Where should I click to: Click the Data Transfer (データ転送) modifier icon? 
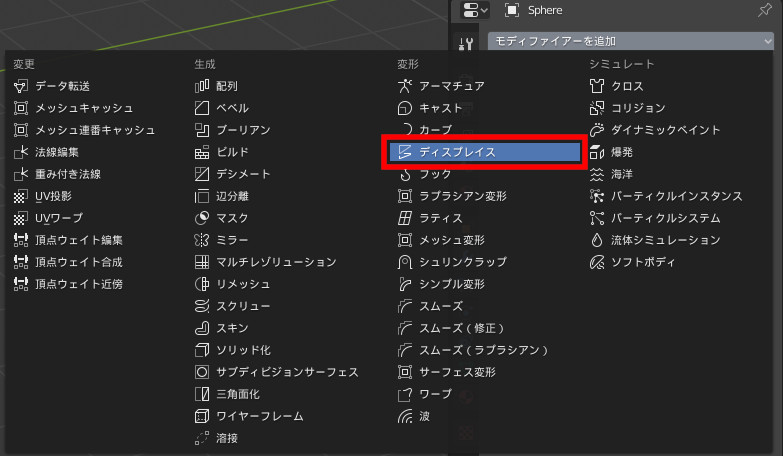pyautogui.click(x=20, y=86)
